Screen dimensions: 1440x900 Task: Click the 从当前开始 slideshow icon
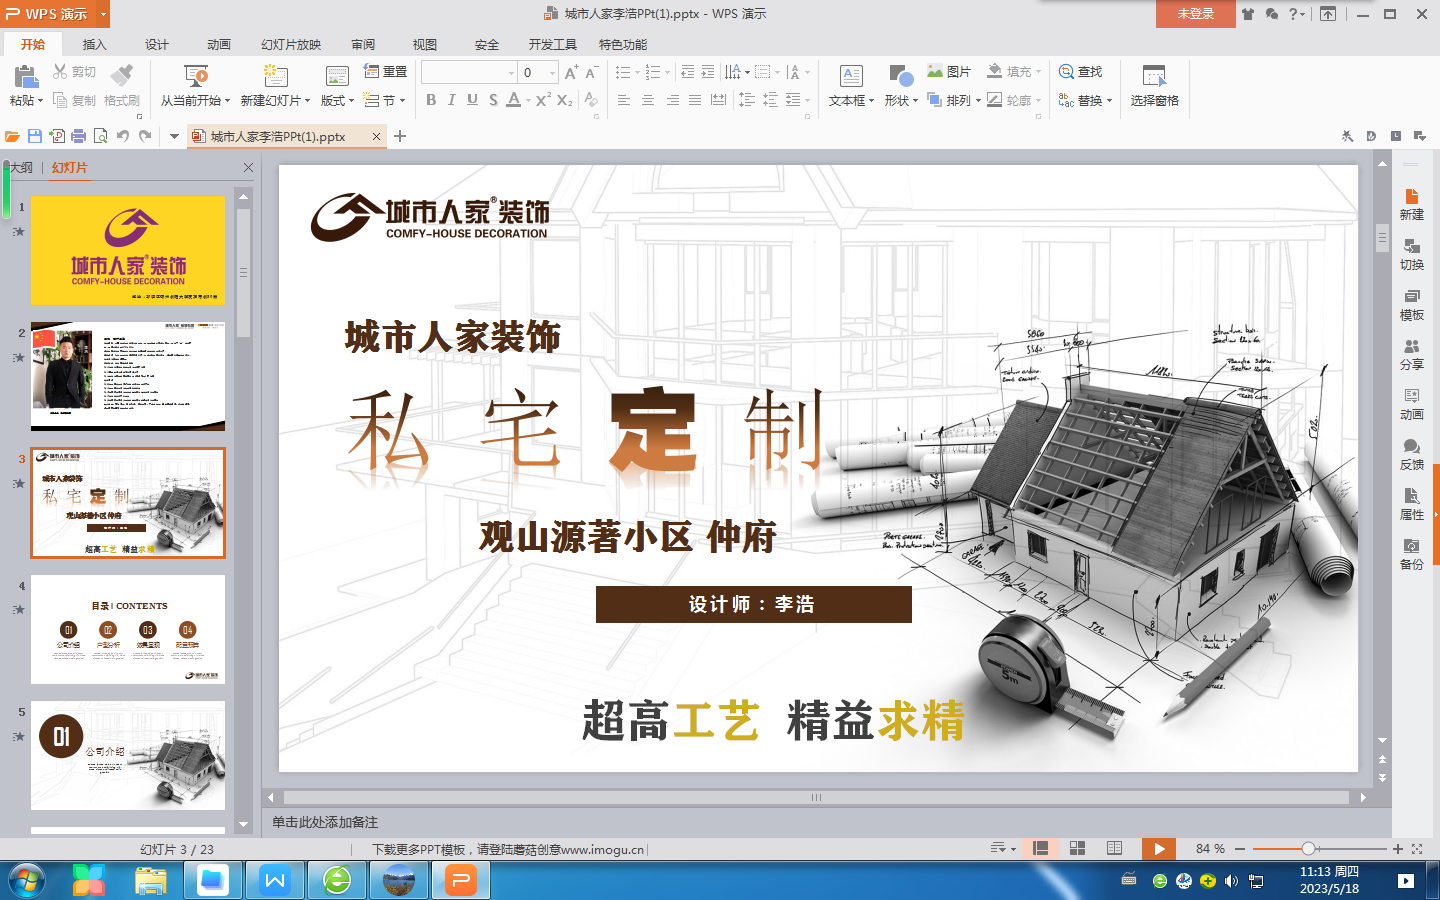(x=196, y=76)
